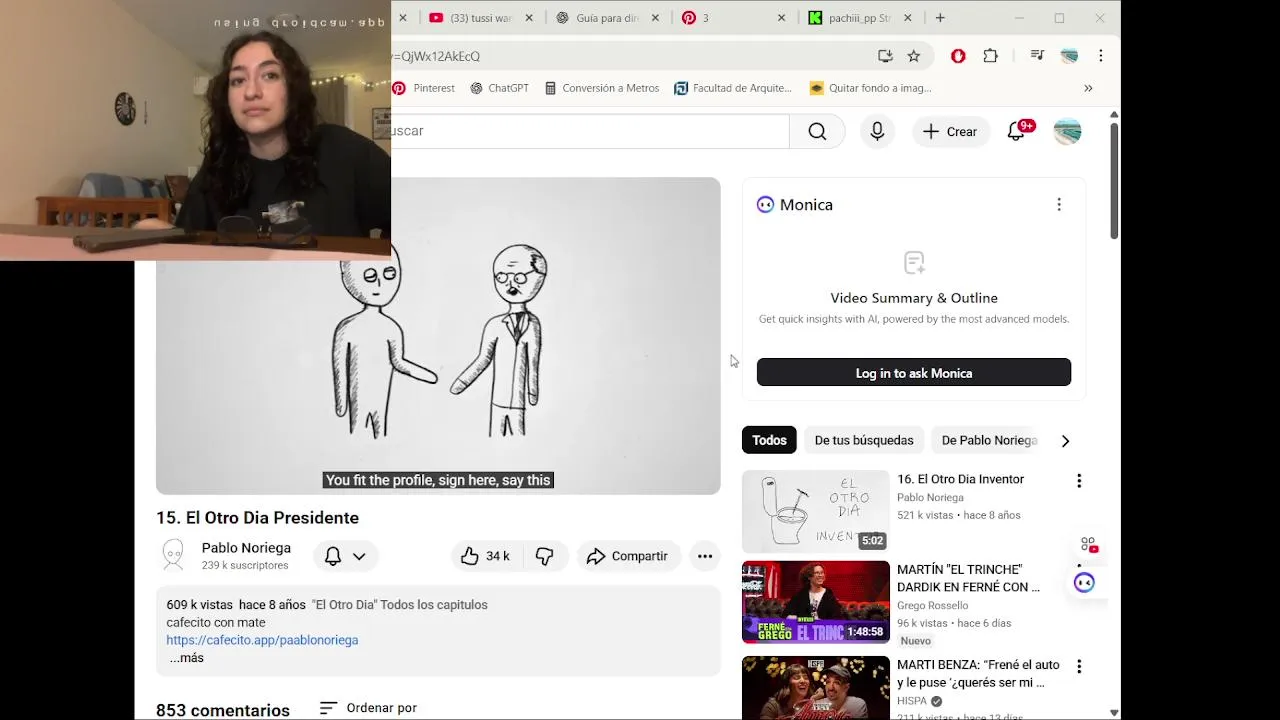Open the cafecito.app/paablonoriega link
This screenshot has height=720, width=1280.
coord(262,640)
